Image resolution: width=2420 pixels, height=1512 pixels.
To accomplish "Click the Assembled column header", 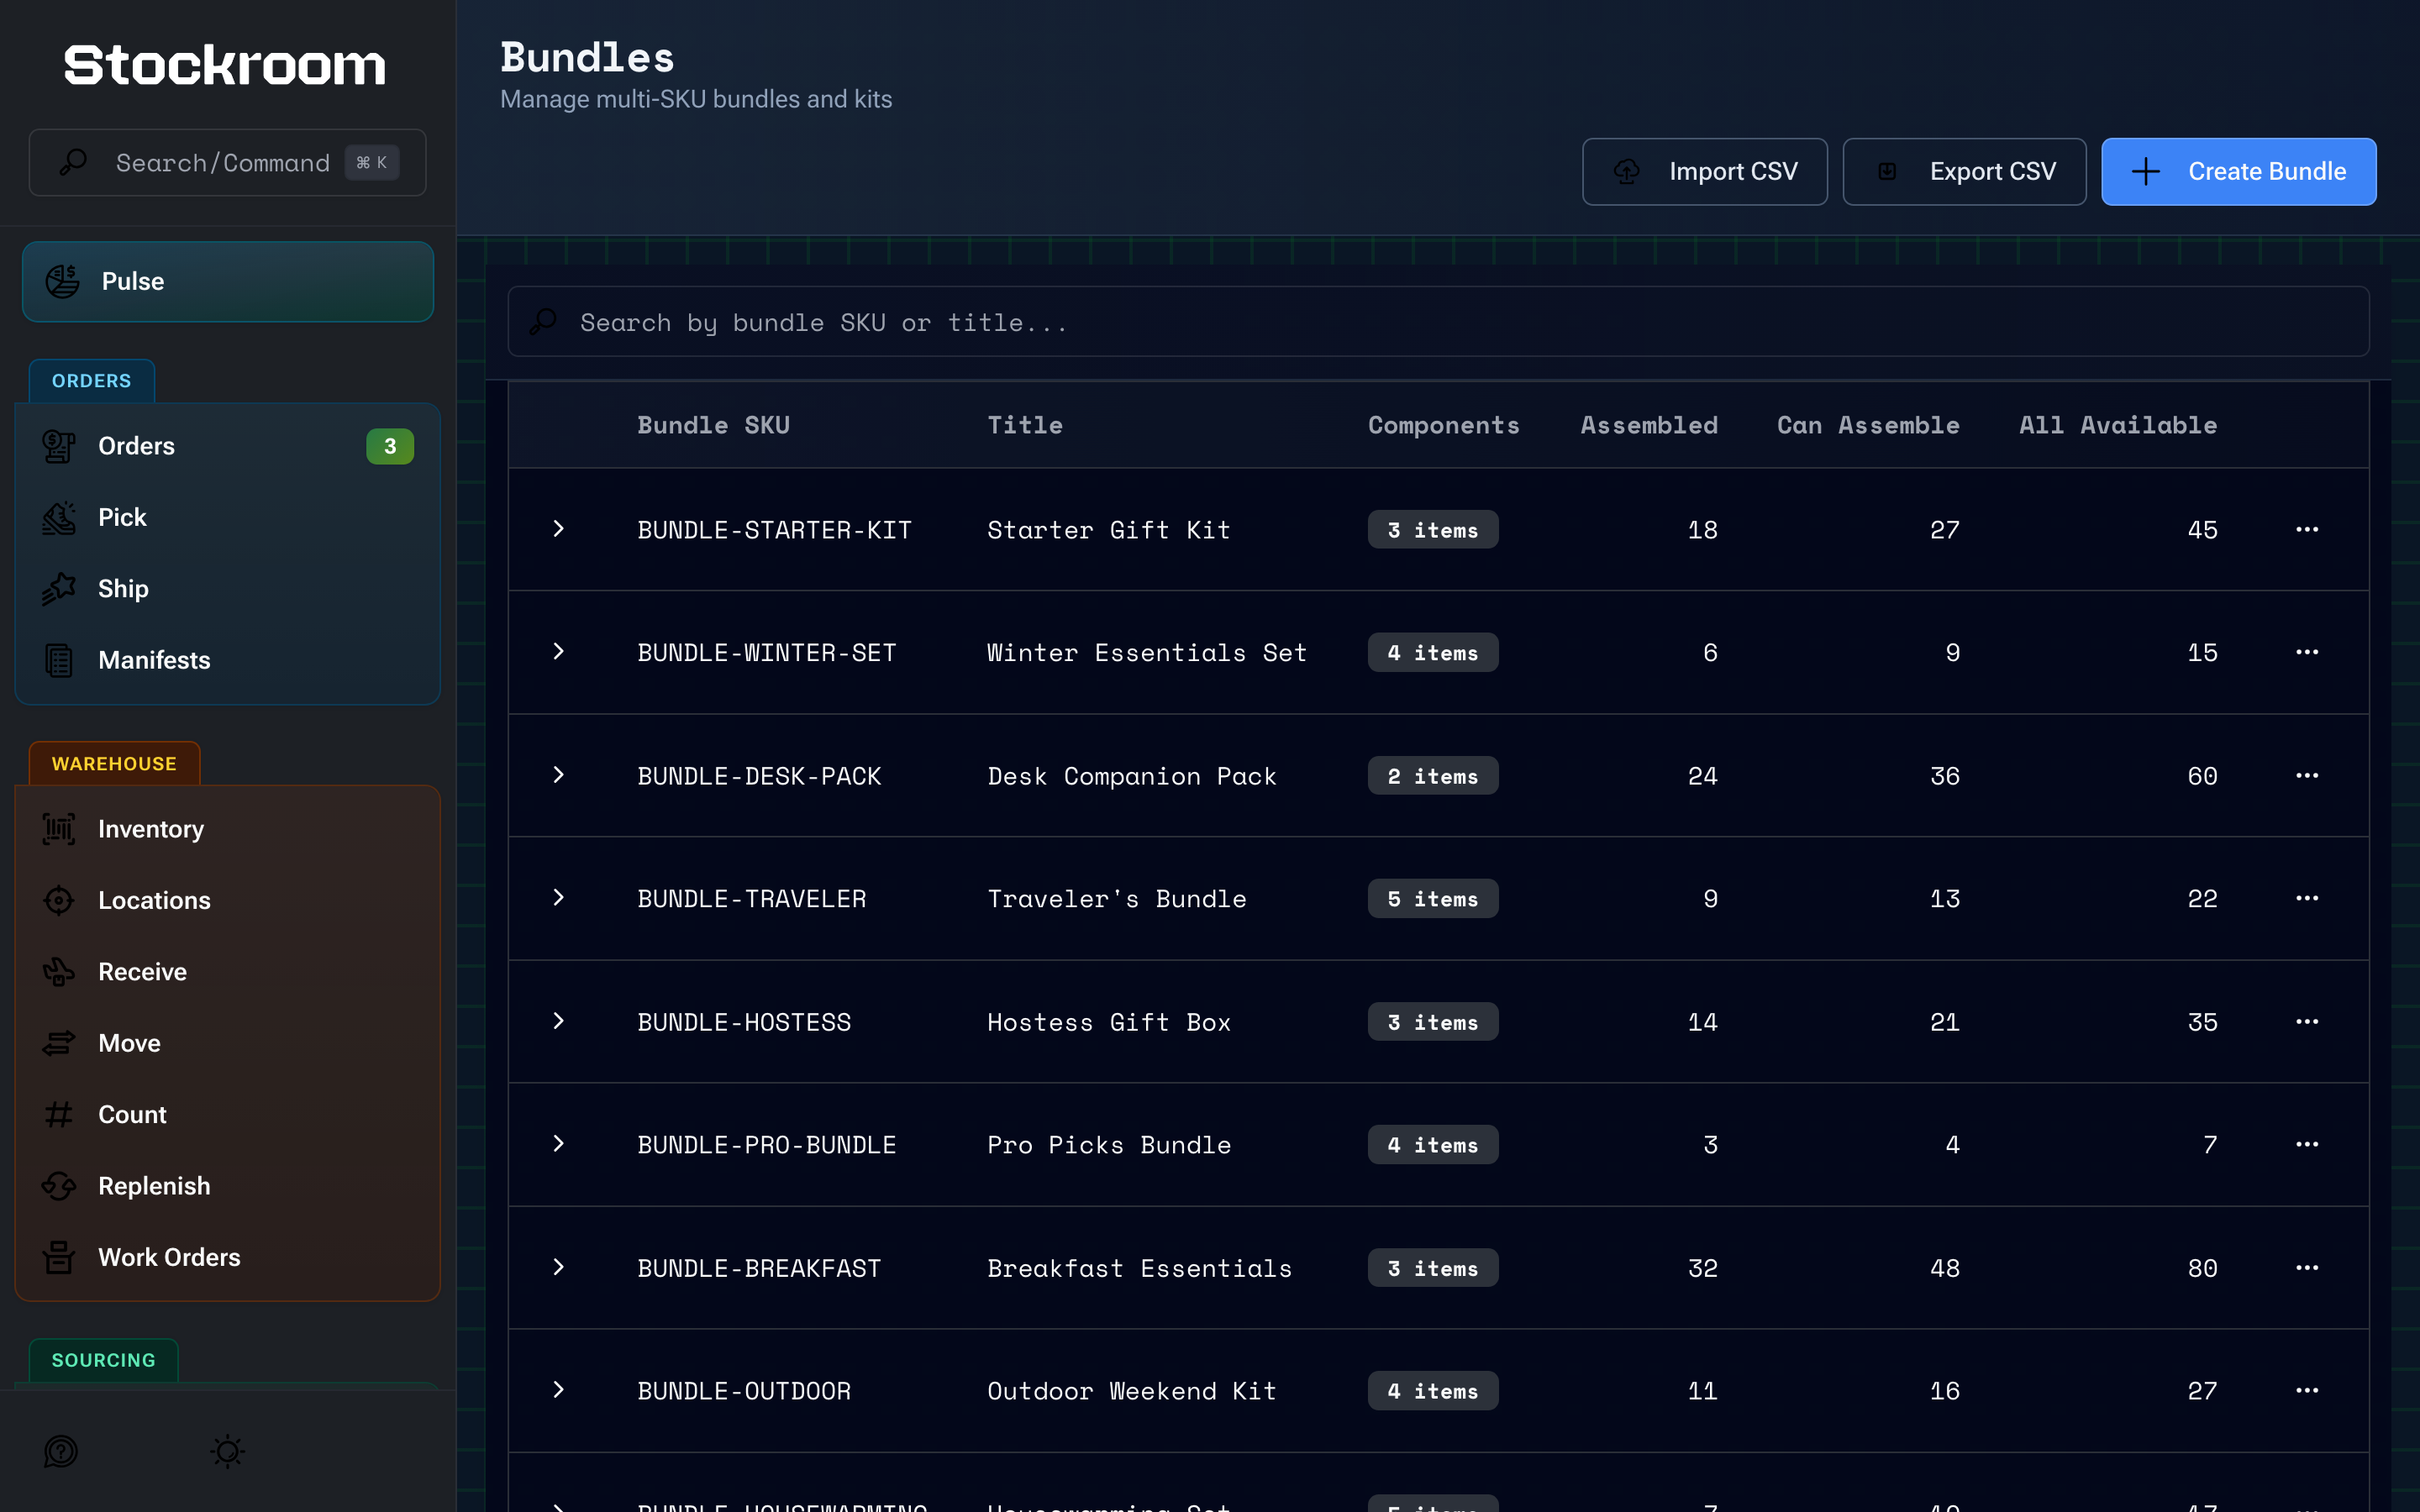I will pos(1649,425).
